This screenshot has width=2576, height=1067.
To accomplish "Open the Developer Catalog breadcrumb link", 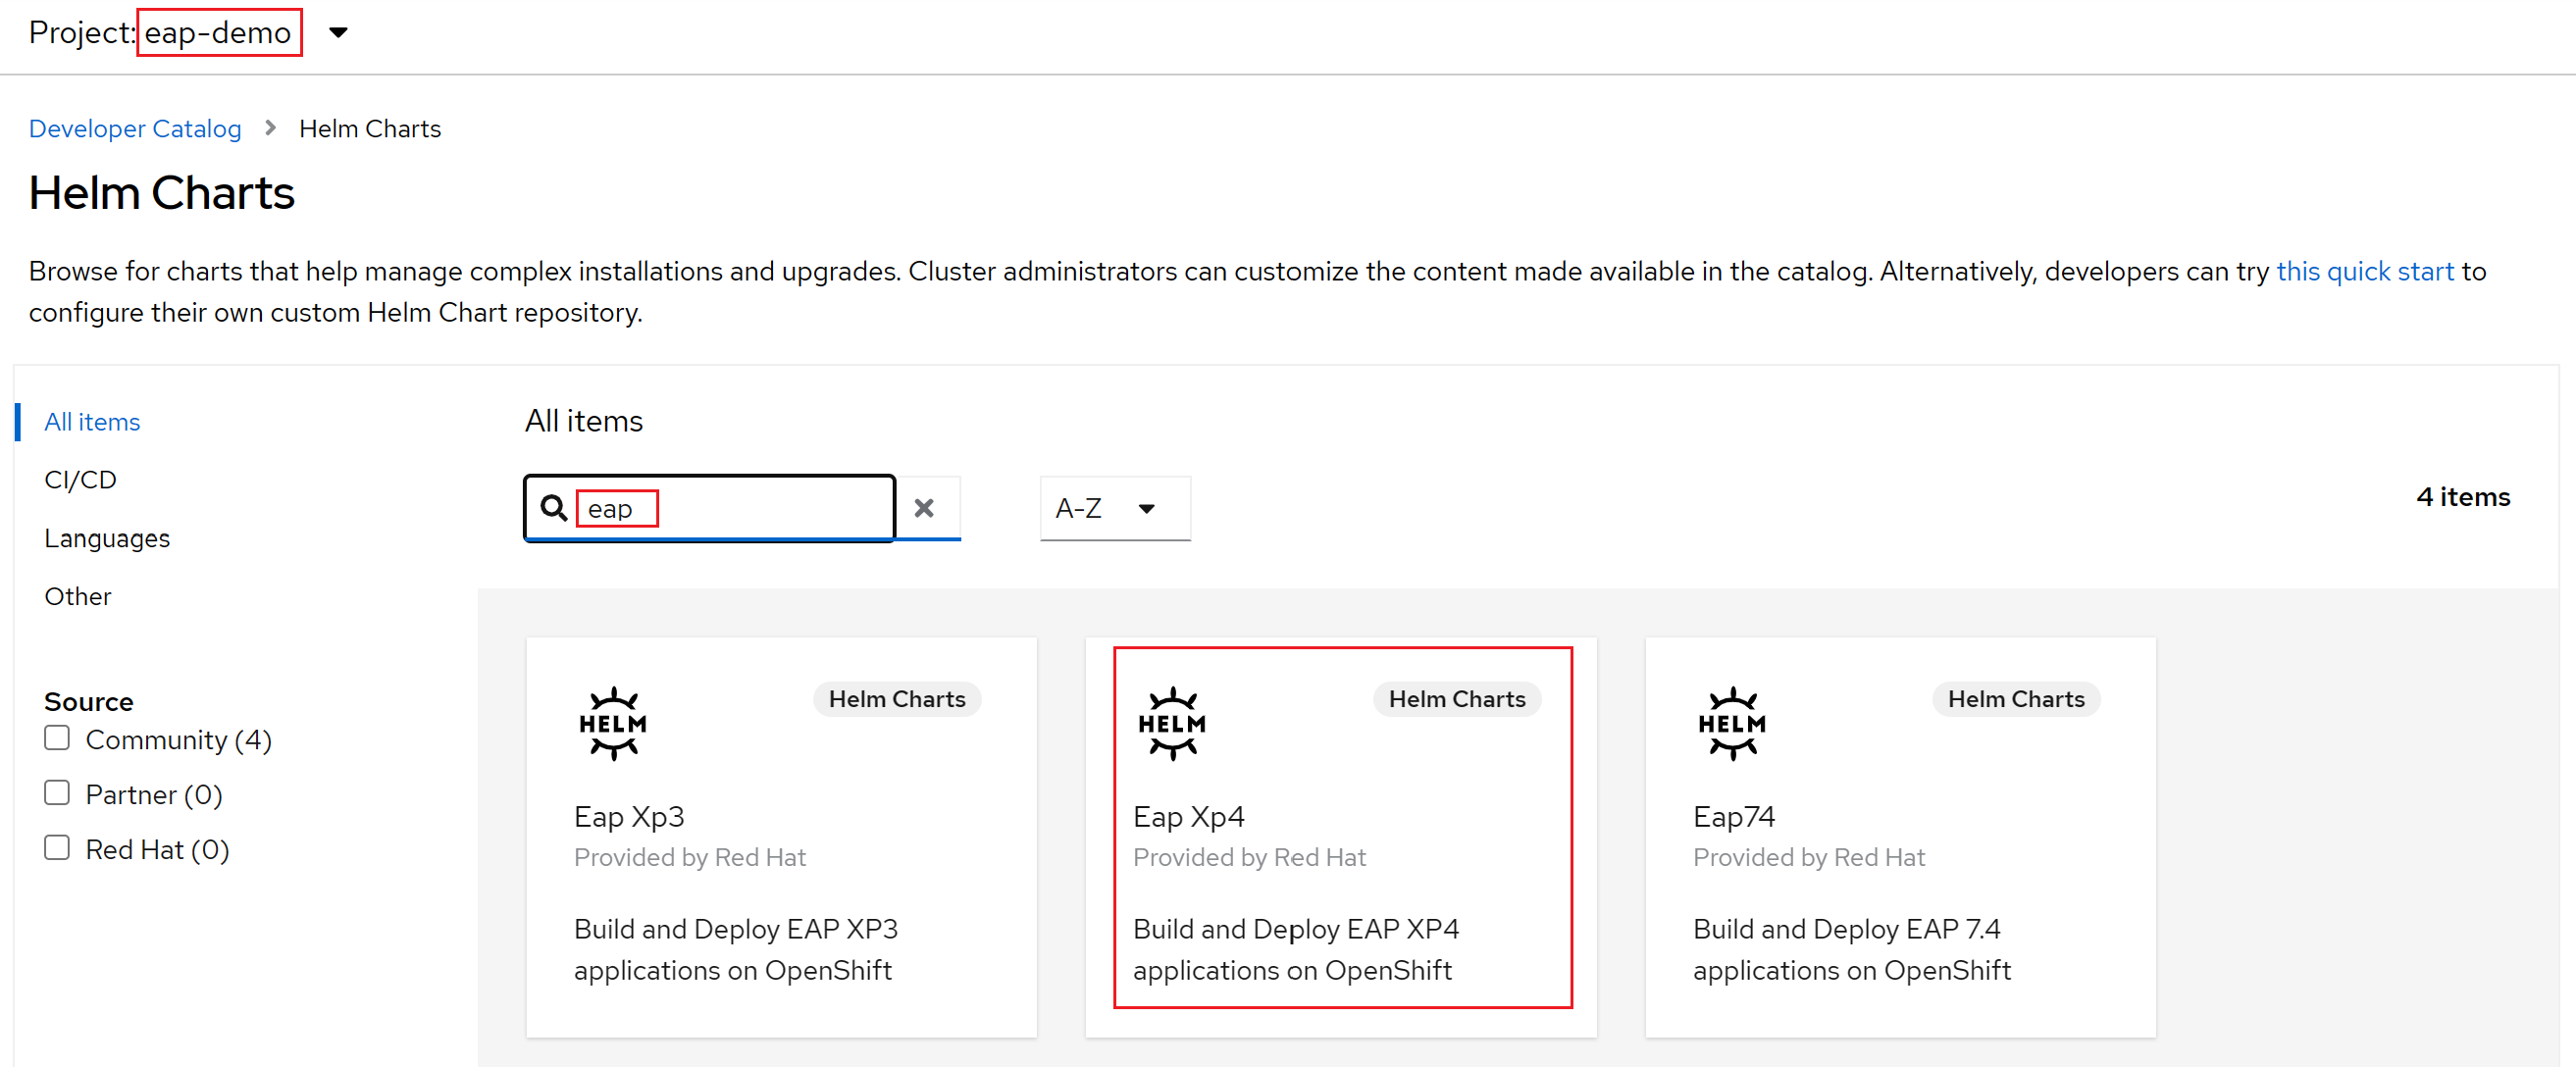I will 138,129.
